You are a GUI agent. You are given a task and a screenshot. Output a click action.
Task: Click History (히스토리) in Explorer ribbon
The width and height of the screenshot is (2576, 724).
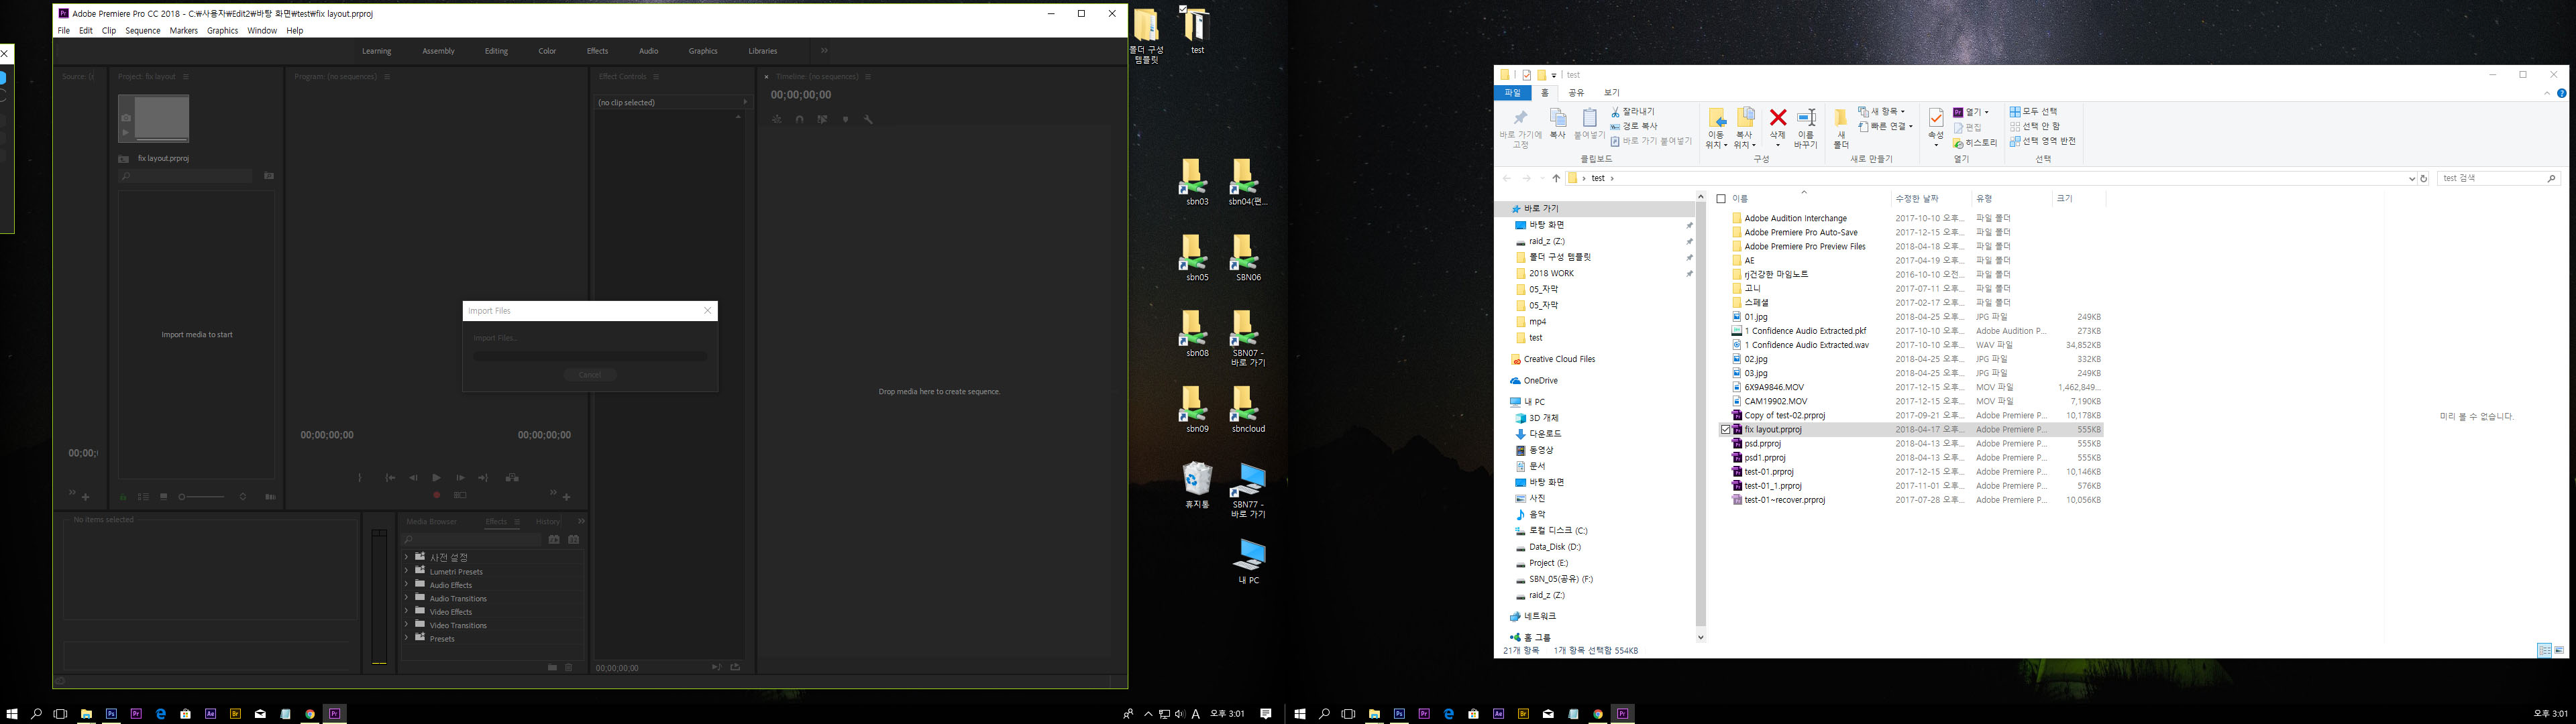[x=1975, y=143]
